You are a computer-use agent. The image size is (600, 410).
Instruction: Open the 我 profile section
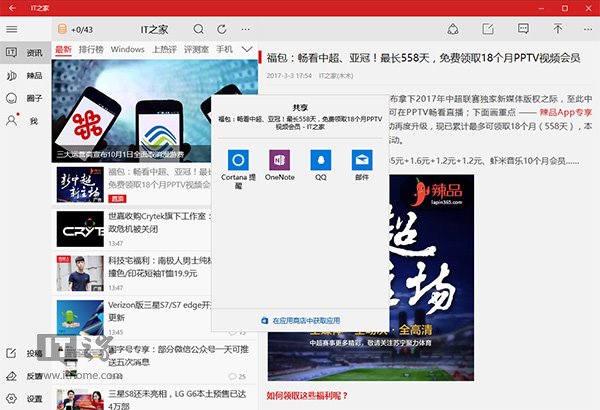pyautogui.click(x=25, y=121)
